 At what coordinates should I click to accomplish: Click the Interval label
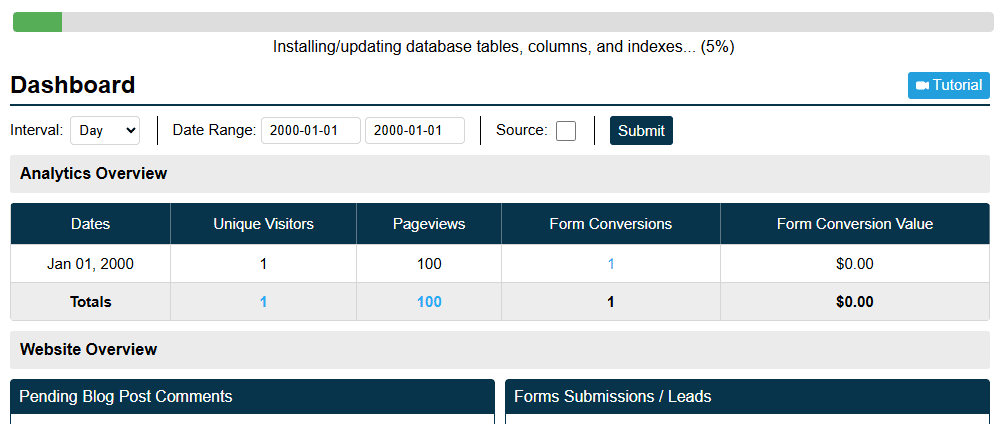(x=37, y=131)
